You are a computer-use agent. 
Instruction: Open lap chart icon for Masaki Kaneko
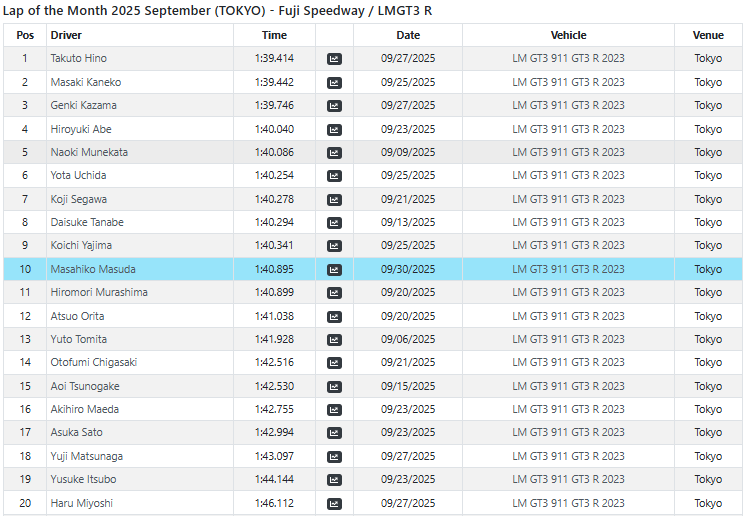click(x=334, y=82)
